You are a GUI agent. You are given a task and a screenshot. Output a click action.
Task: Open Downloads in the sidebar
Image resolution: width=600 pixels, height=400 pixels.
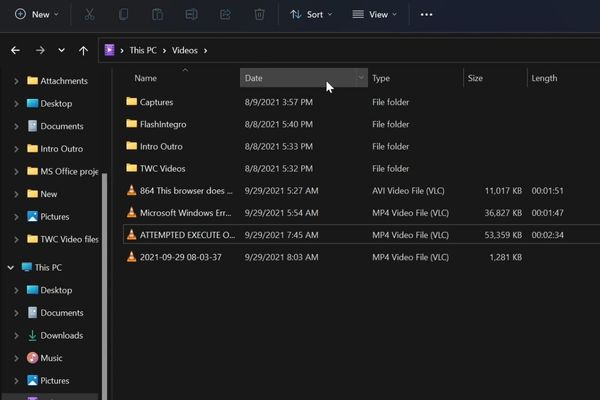62,335
